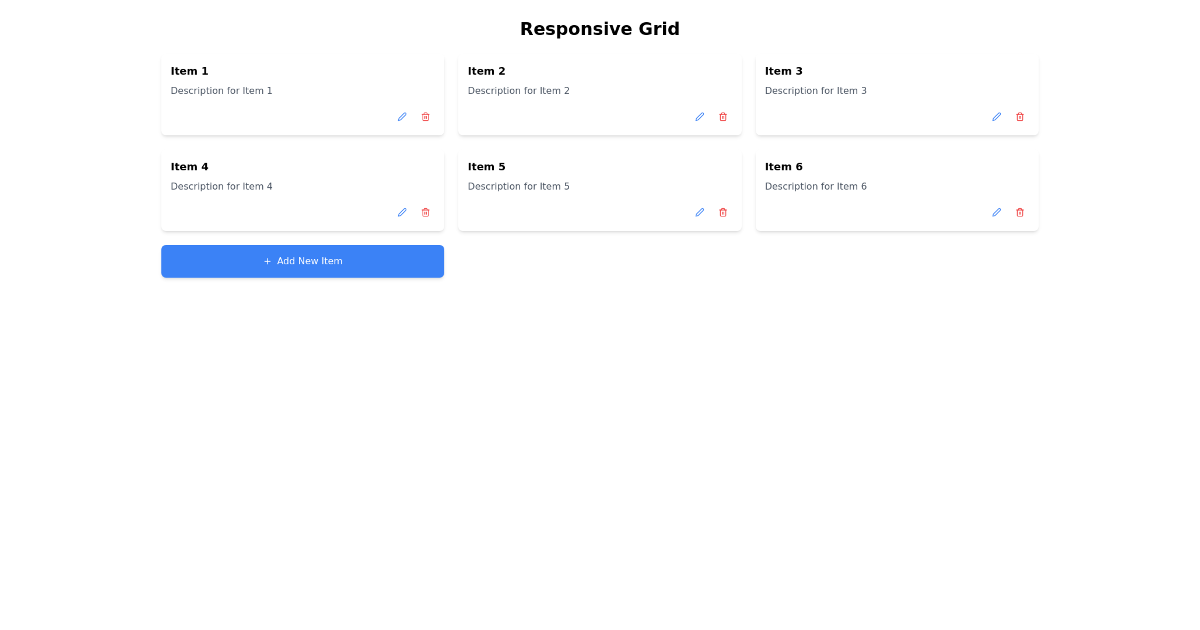
Task: Click the Item 6 title text
Action: (783, 166)
